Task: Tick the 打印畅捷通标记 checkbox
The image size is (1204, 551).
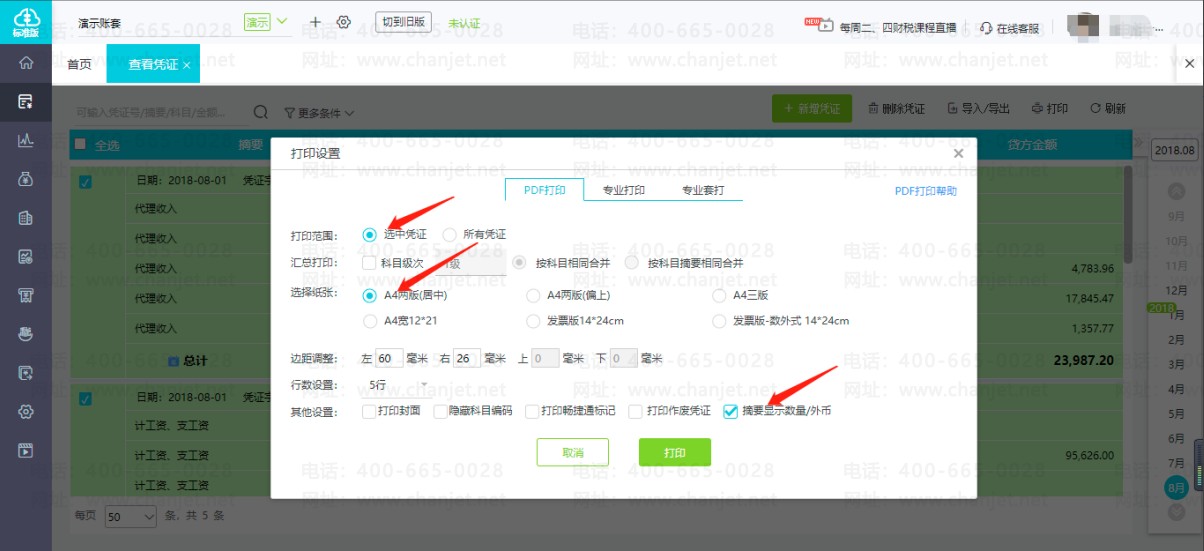Action: click(x=532, y=411)
